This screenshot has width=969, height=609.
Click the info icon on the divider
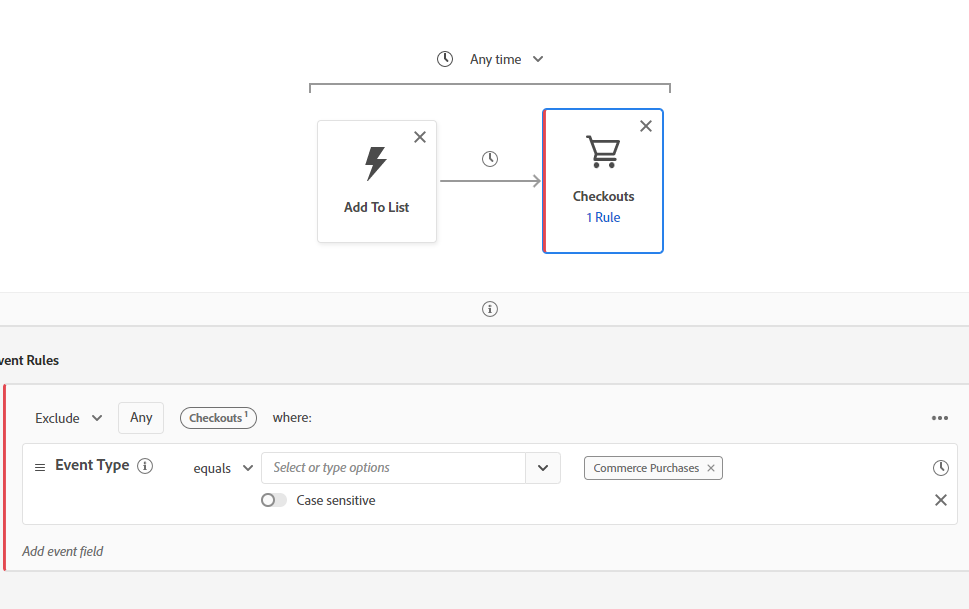coord(490,309)
